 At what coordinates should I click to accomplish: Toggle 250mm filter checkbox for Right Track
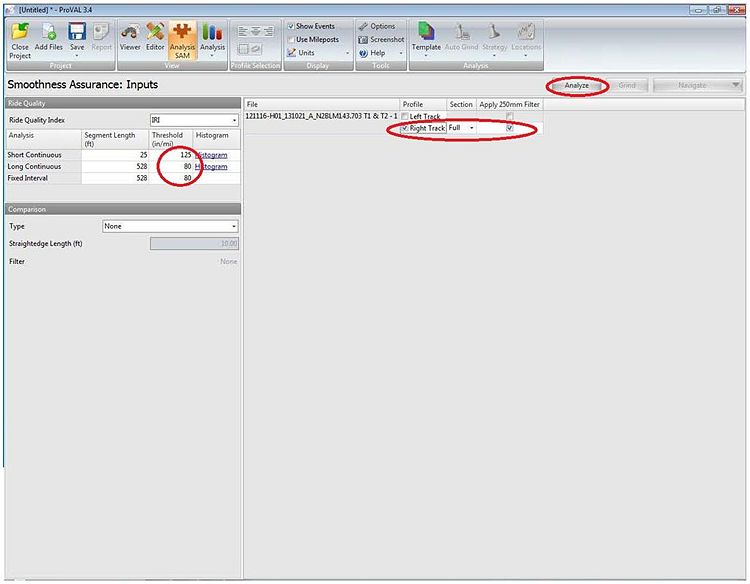pos(509,128)
